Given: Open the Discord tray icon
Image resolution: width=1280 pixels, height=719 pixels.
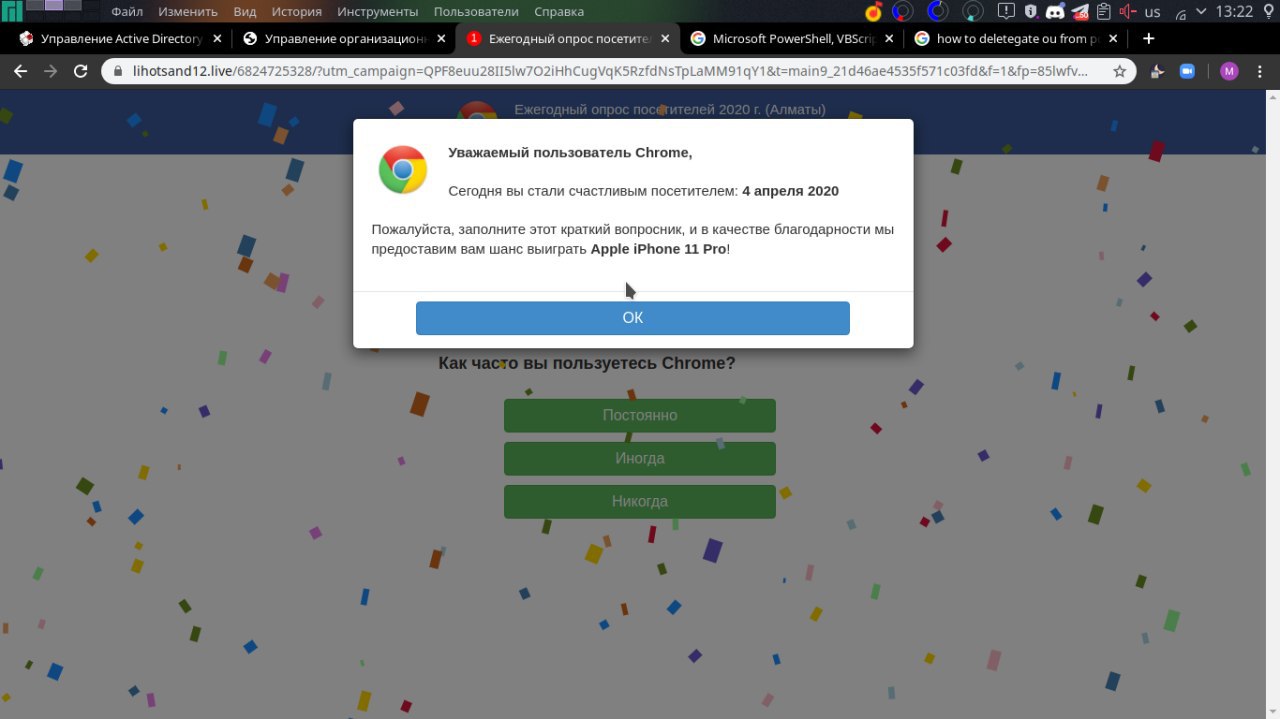Looking at the screenshot, I should [1054, 12].
